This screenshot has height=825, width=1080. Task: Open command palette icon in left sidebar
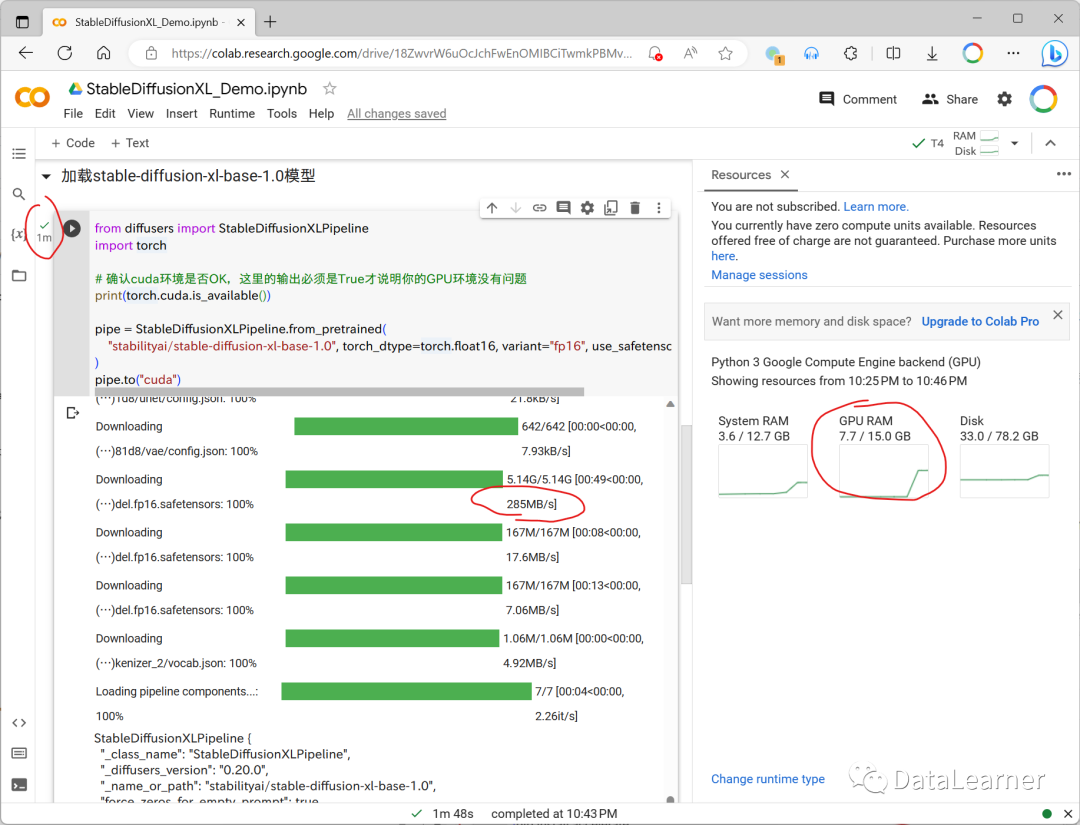(x=19, y=753)
